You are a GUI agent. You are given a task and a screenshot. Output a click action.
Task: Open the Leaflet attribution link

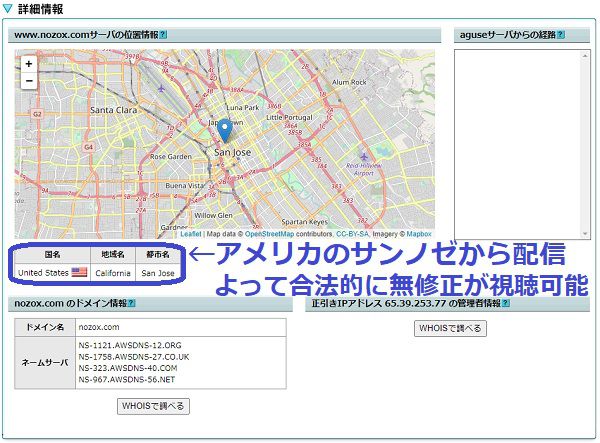pyautogui.click(x=191, y=234)
